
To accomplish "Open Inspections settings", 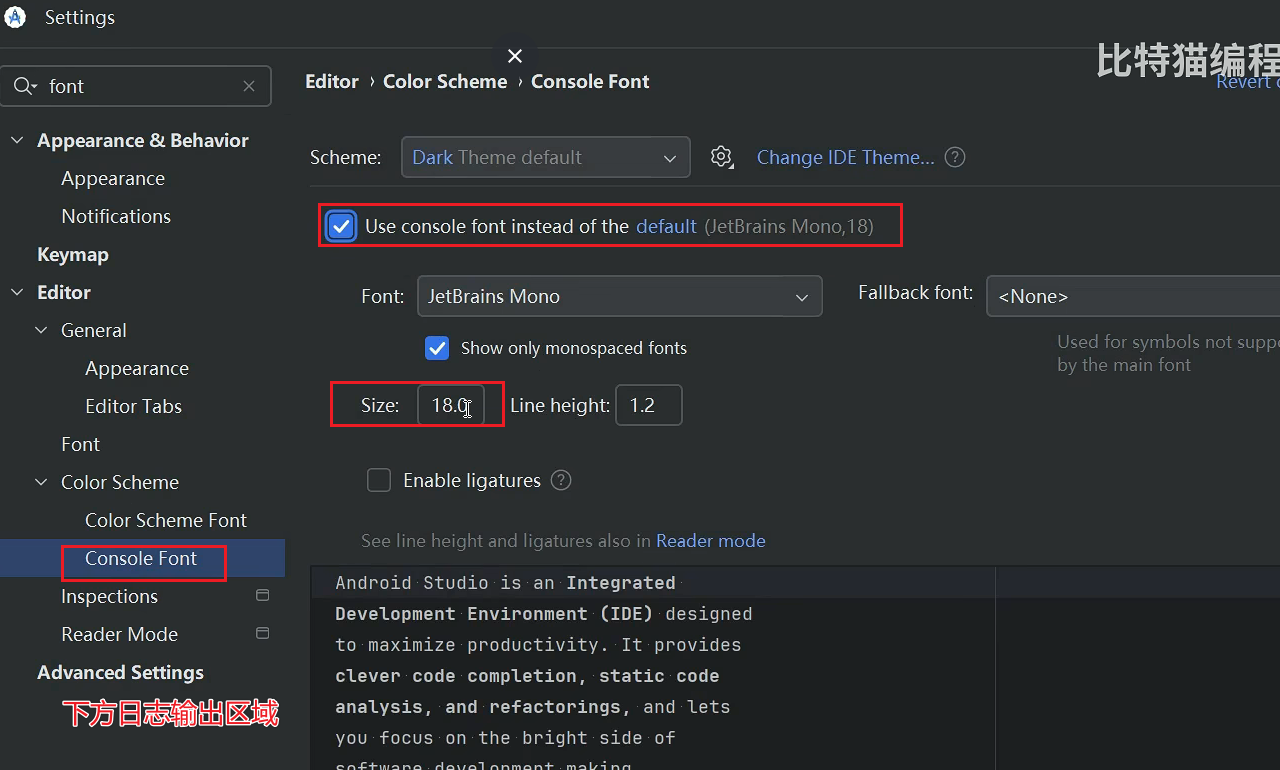I will [110, 596].
